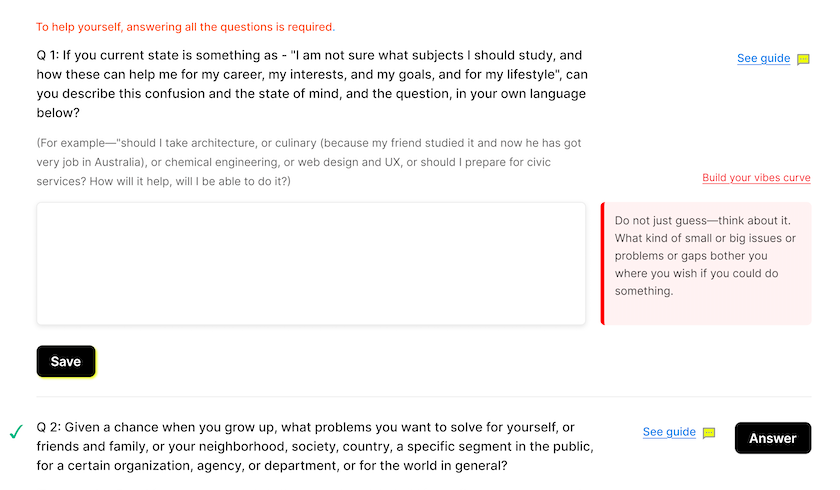Click the yellow comment icon beside Q1 guide
The width and height of the screenshot is (840, 490).
coord(803,59)
